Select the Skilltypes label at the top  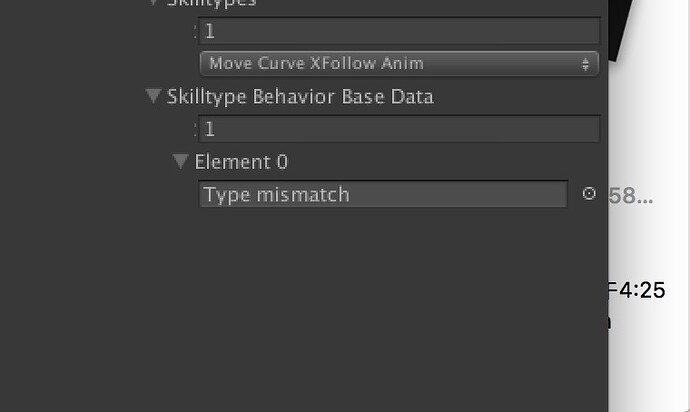[x=212, y=3]
